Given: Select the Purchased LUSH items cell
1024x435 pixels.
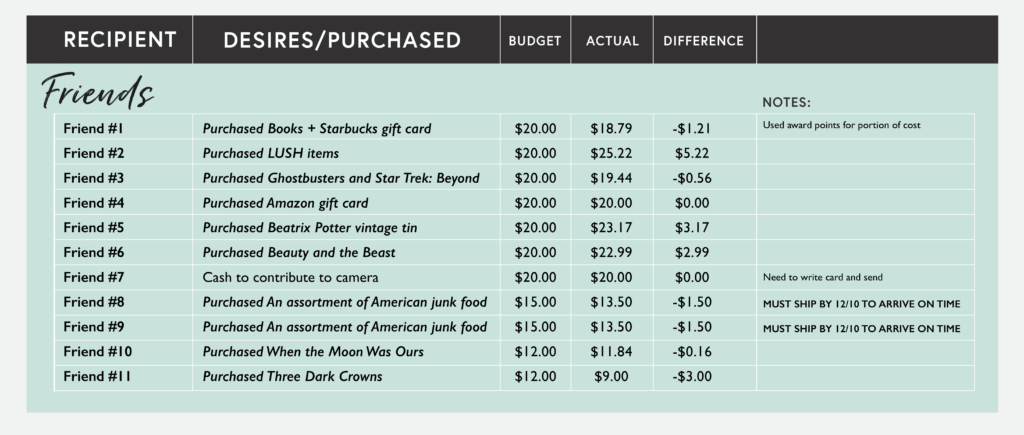Looking at the screenshot, I should point(346,153).
